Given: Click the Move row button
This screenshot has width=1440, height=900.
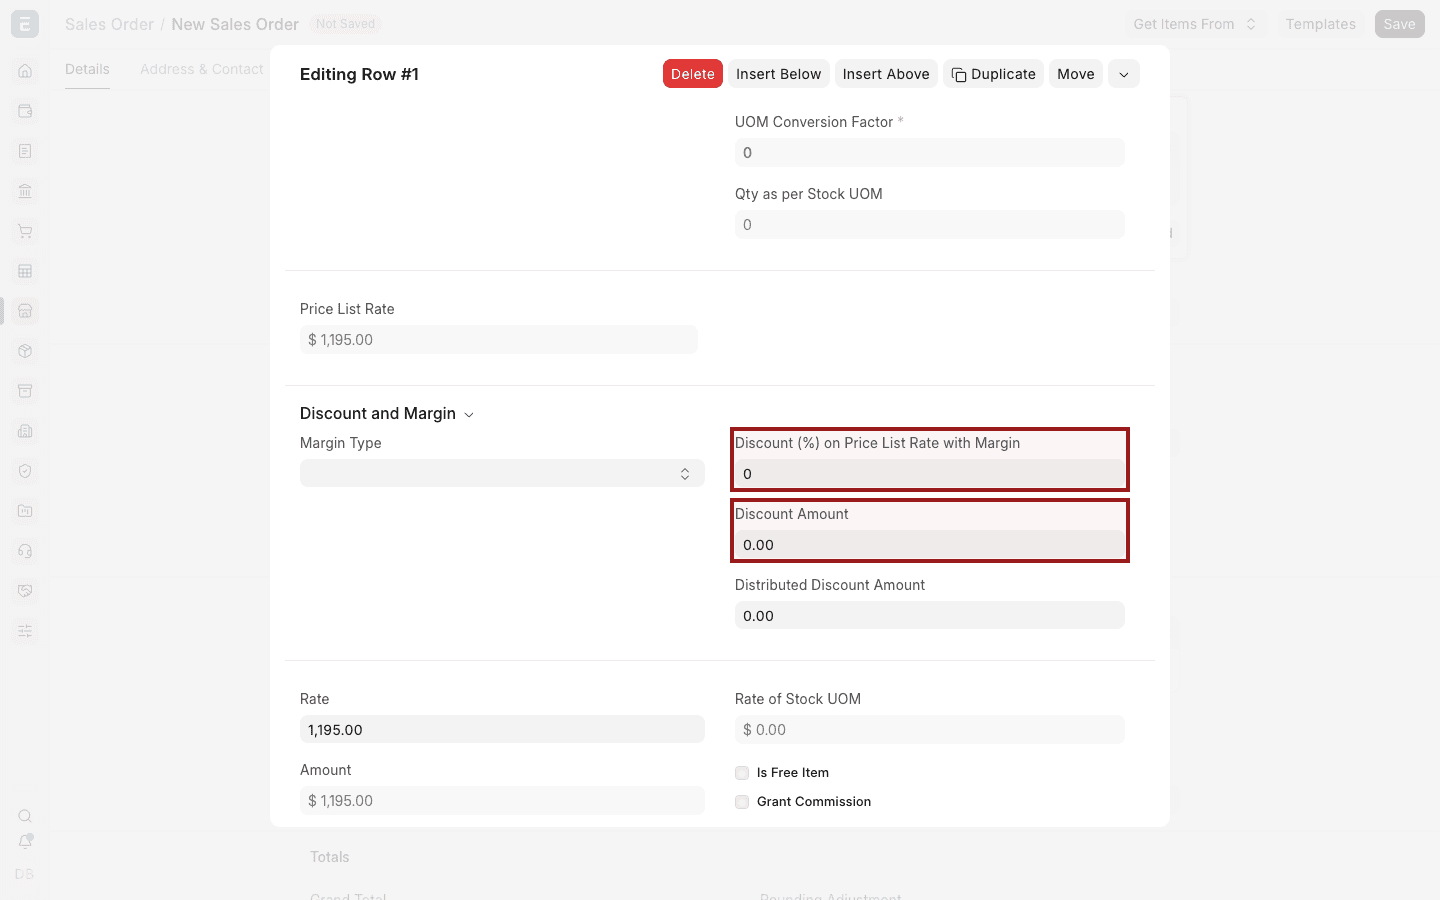Looking at the screenshot, I should click(x=1076, y=74).
